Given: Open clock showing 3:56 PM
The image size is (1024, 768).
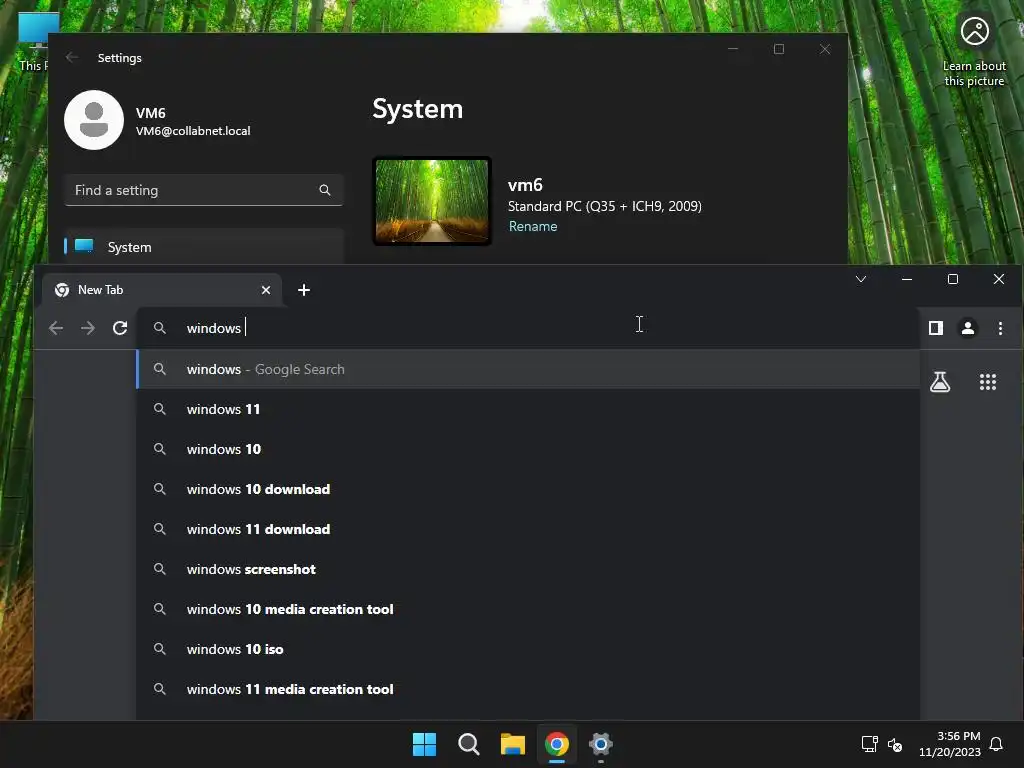Looking at the screenshot, I should 950,744.
